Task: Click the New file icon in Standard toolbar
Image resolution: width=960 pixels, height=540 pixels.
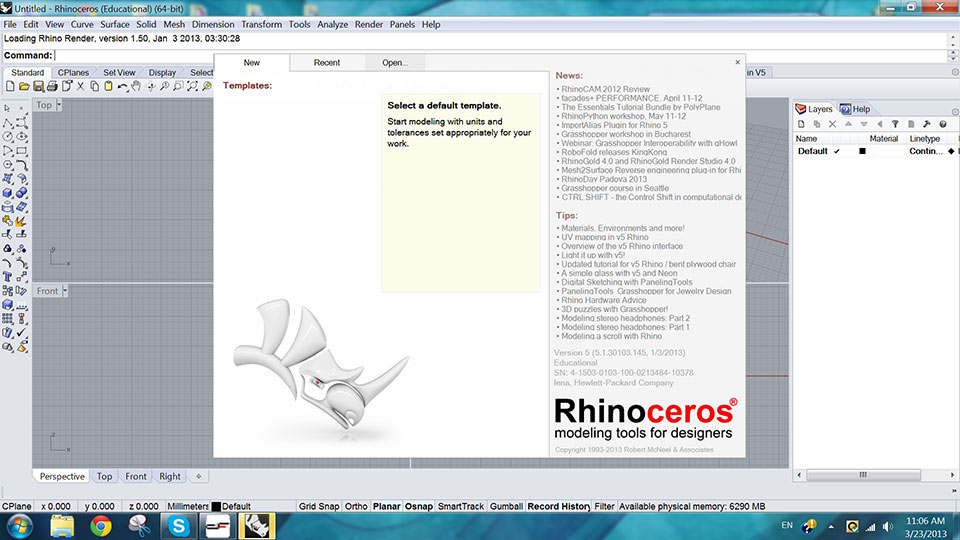Action: tap(10, 87)
